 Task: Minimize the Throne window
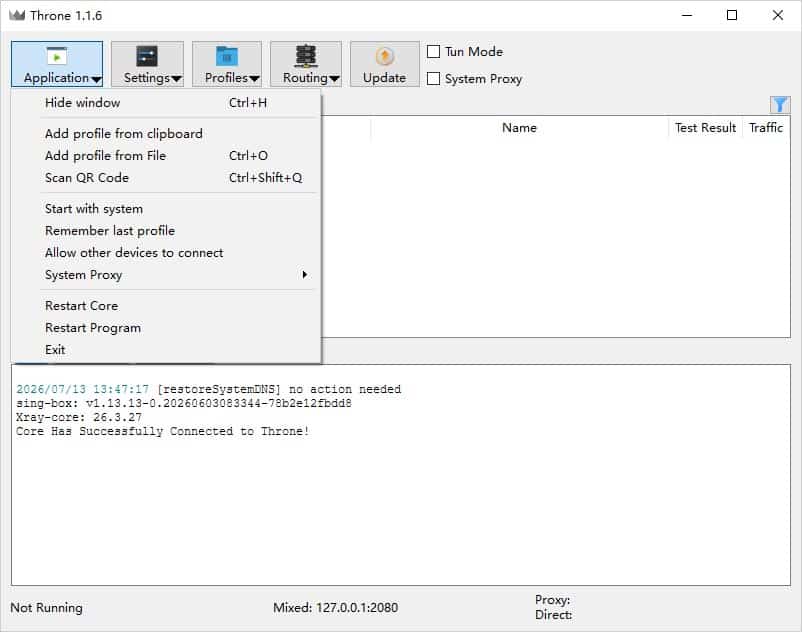point(687,15)
